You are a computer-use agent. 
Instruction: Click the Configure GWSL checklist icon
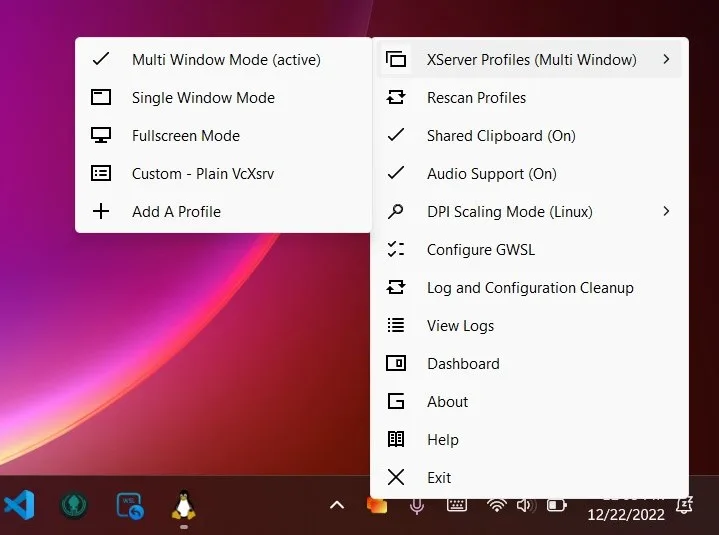click(x=396, y=249)
